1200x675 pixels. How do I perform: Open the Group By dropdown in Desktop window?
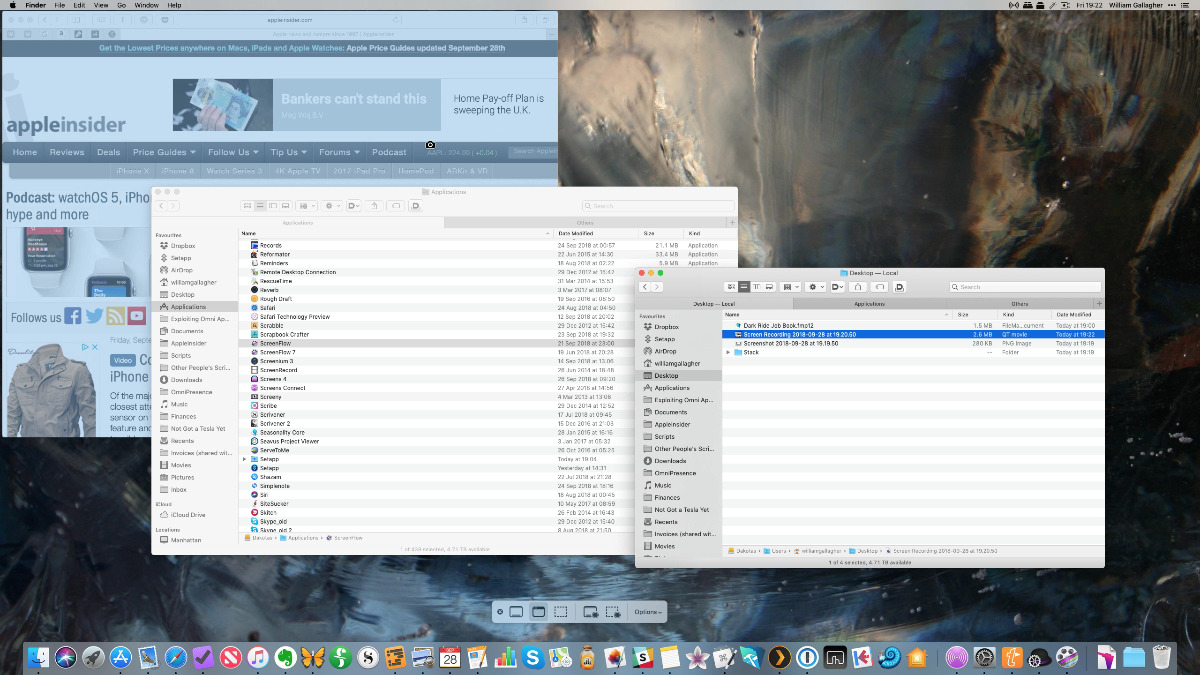[x=790, y=287]
